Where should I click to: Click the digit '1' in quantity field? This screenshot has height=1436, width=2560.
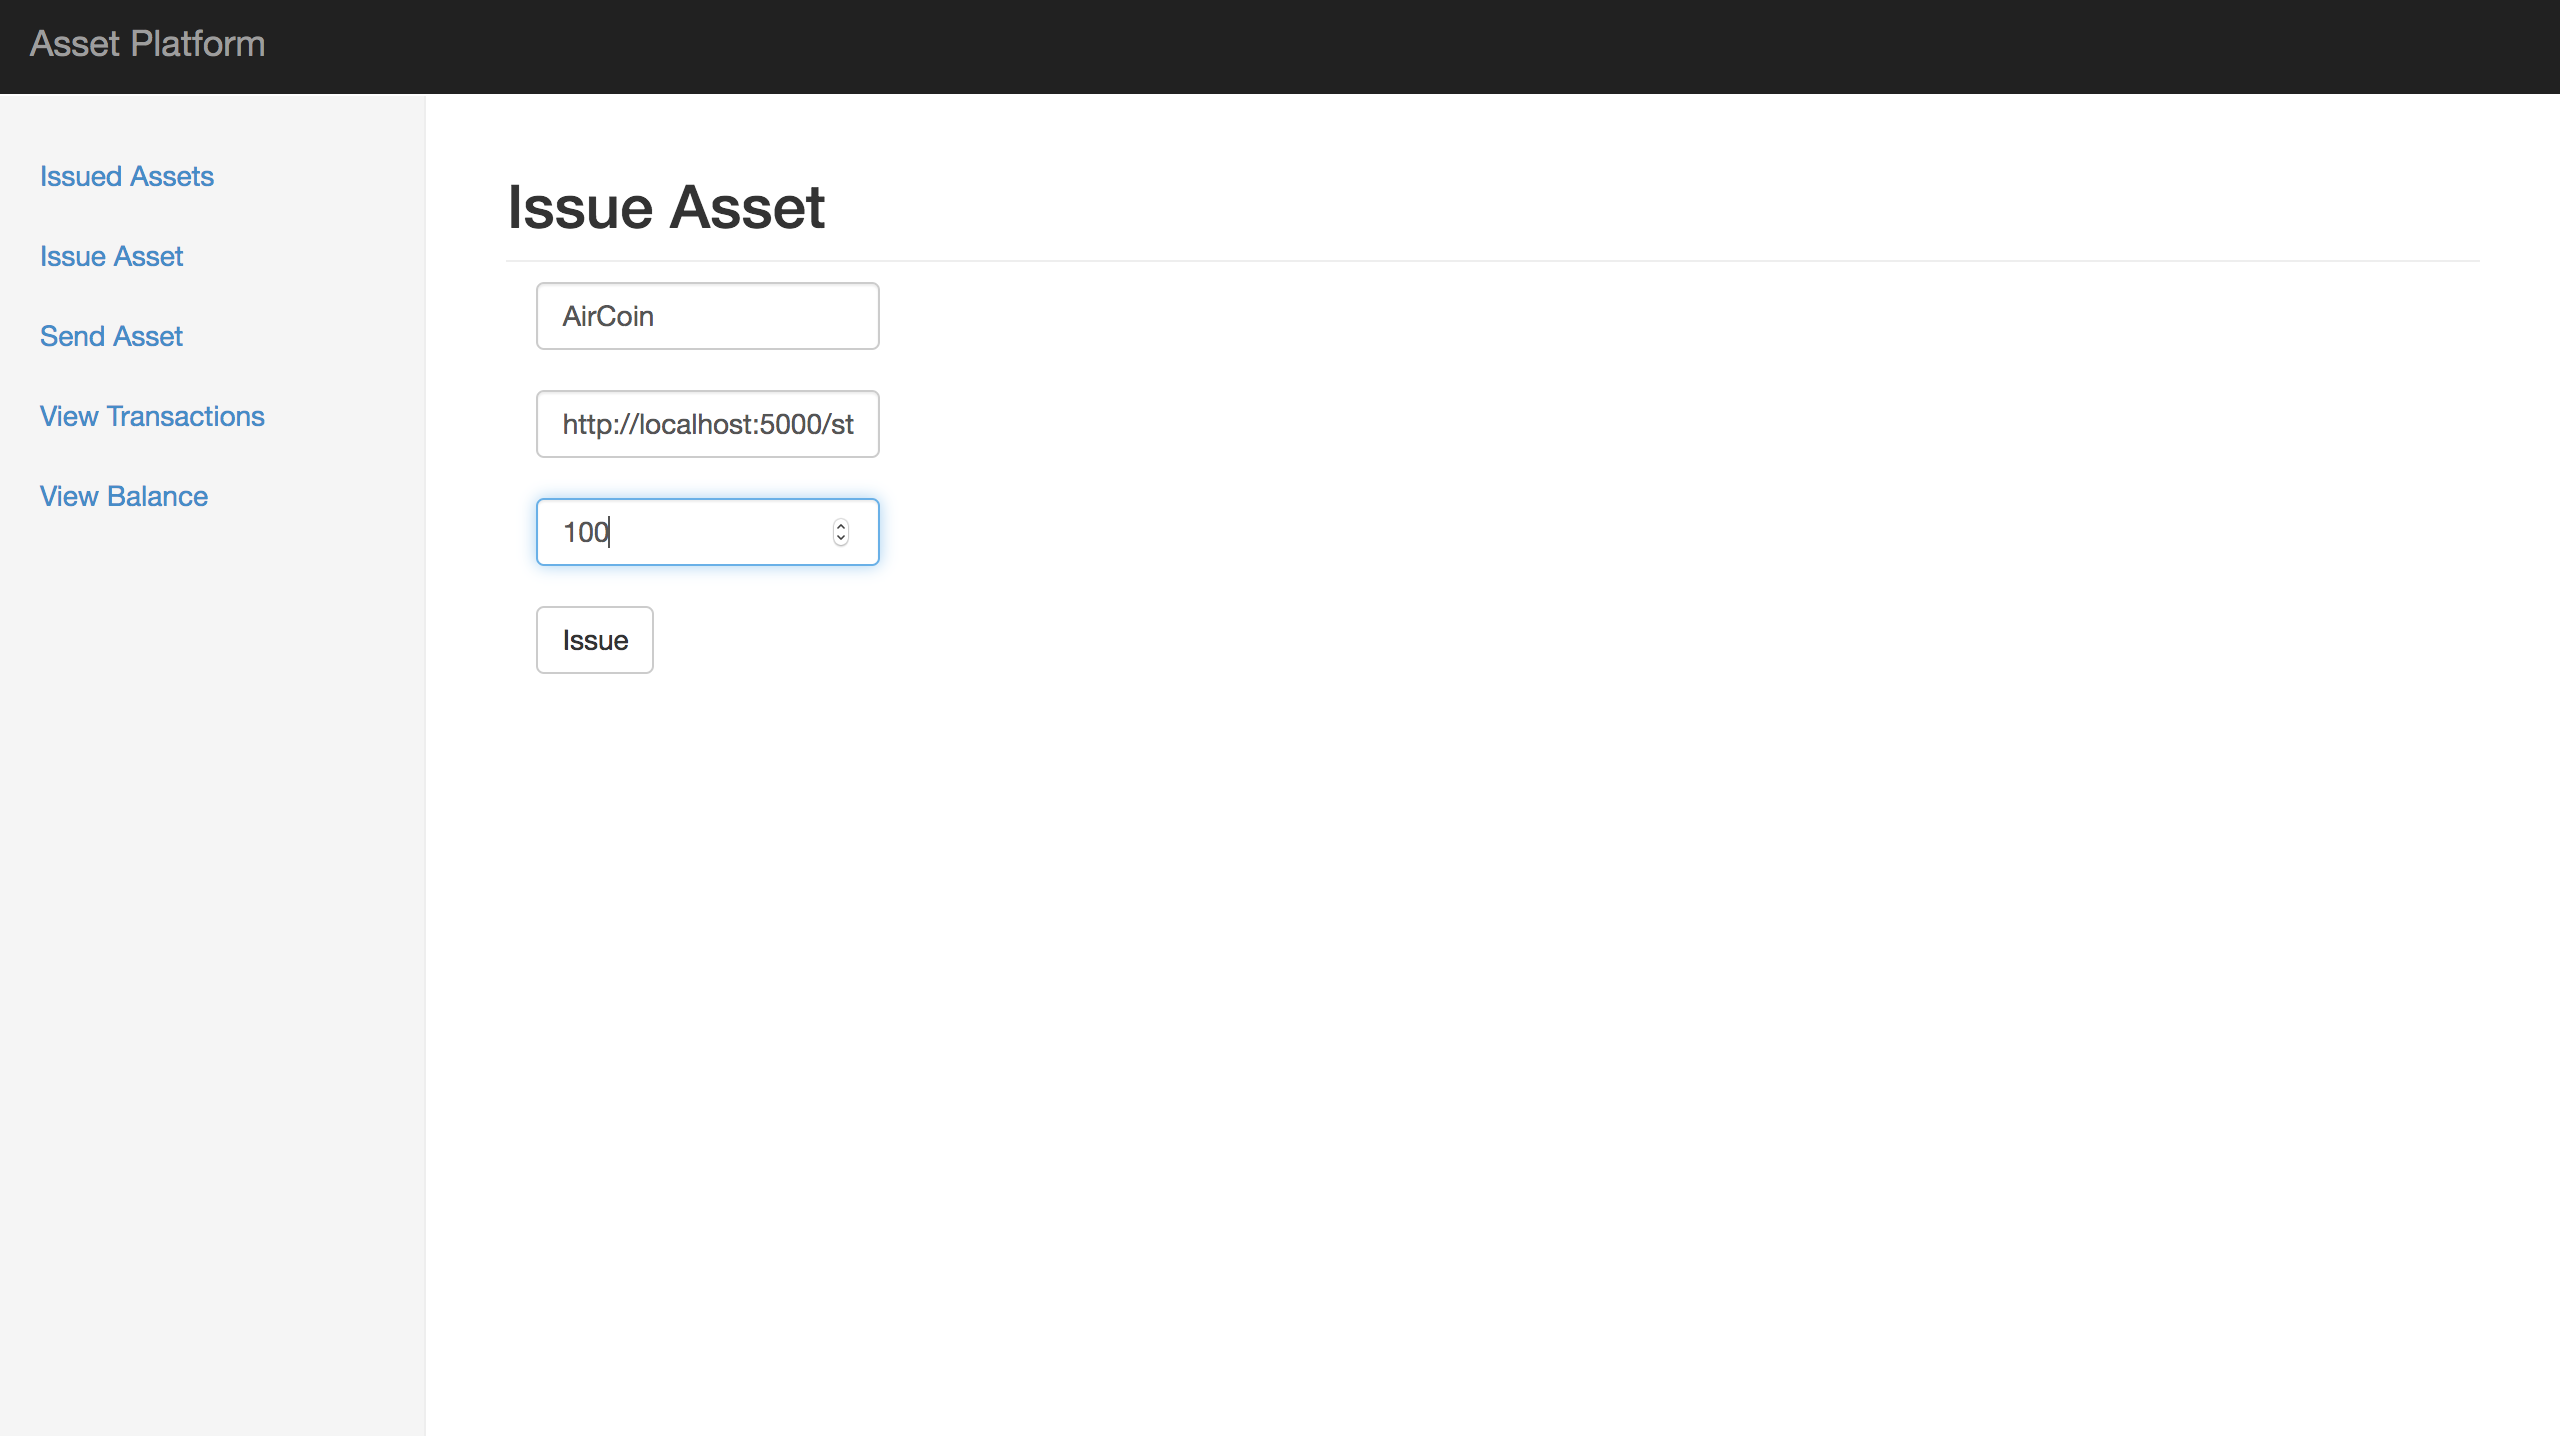pos(568,532)
